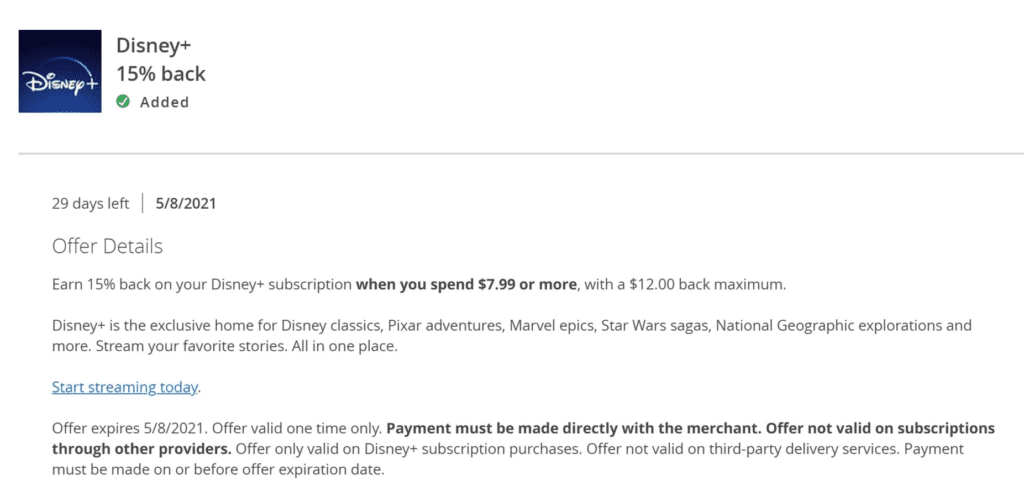Click the 15% back offer heading
The image size is (1024, 492).
point(161,74)
